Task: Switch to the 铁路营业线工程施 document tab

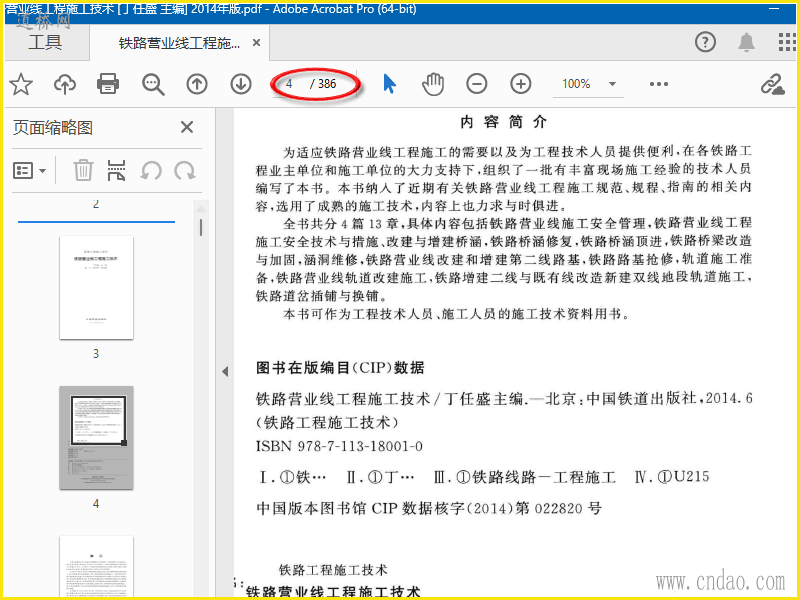Action: pyautogui.click(x=179, y=43)
